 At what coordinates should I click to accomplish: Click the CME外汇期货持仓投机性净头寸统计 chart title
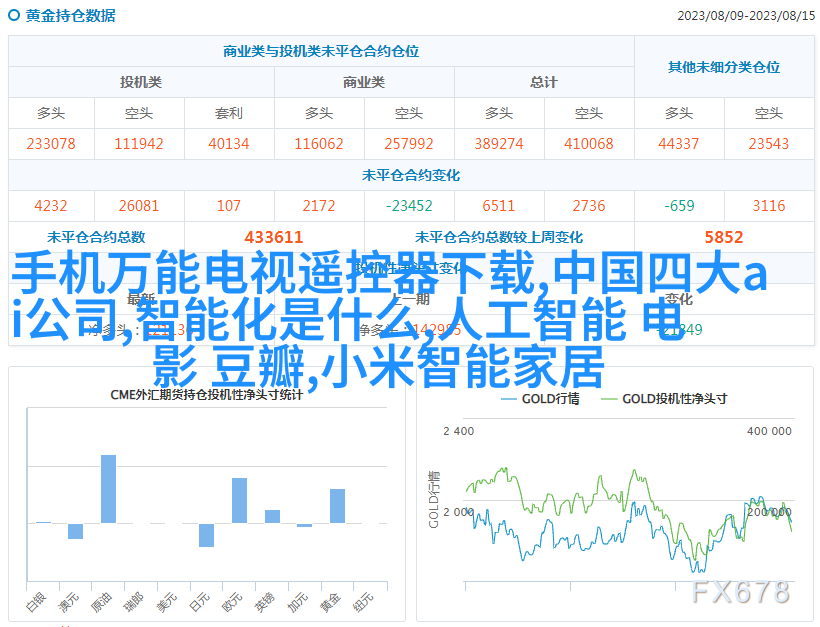[207, 395]
